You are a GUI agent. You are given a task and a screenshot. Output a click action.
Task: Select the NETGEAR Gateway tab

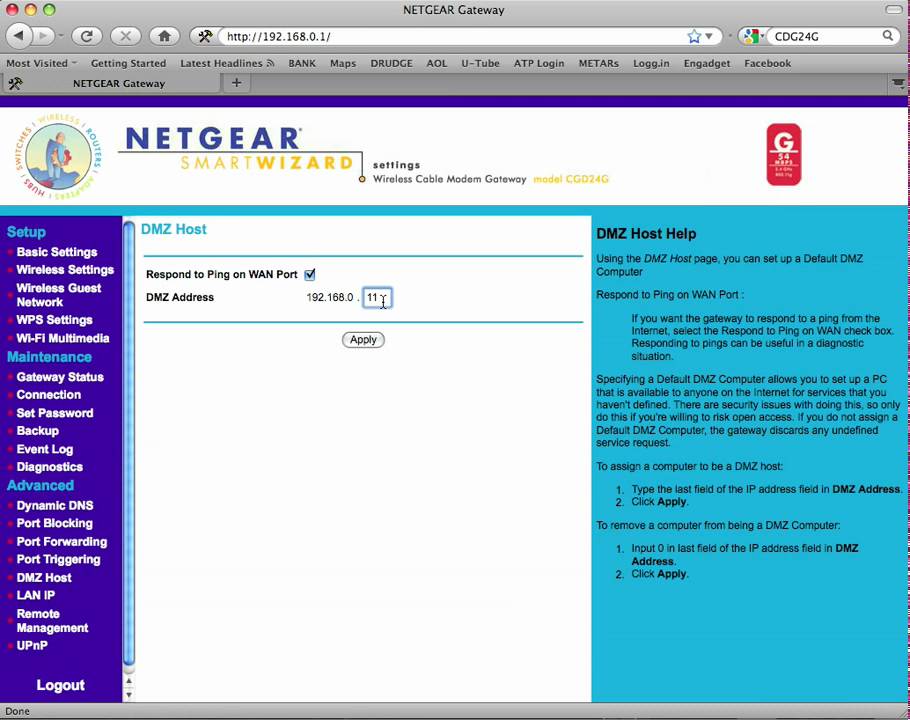pos(119,83)
